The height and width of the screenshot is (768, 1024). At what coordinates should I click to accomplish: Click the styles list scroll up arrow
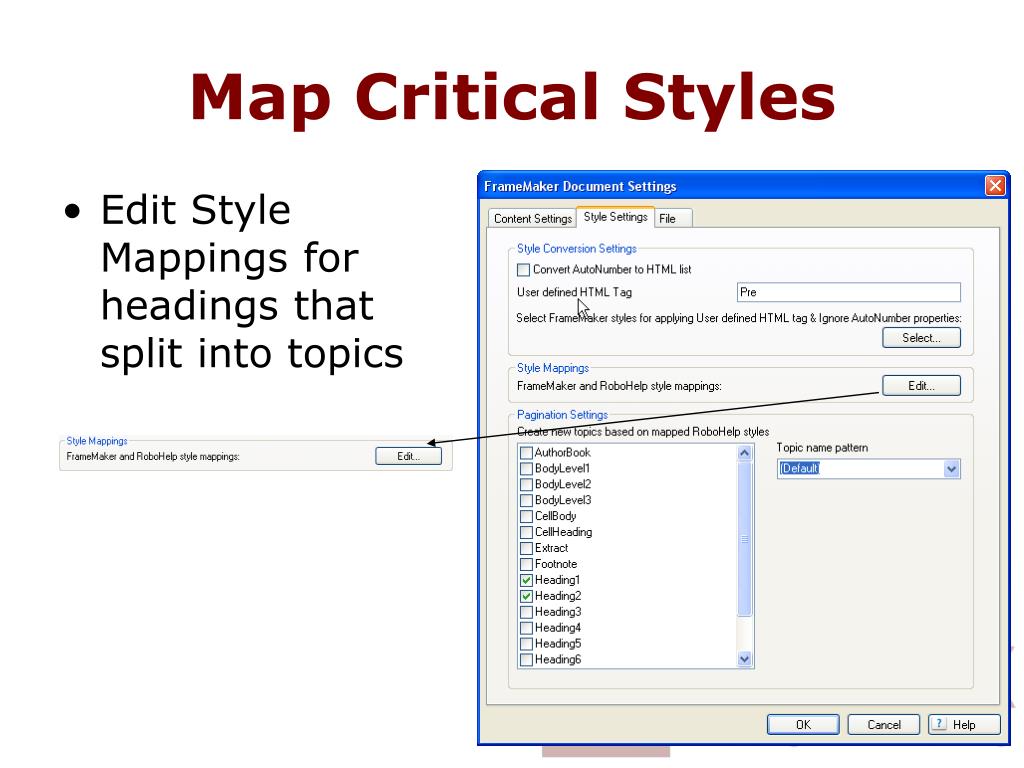(x=744, y=453)
